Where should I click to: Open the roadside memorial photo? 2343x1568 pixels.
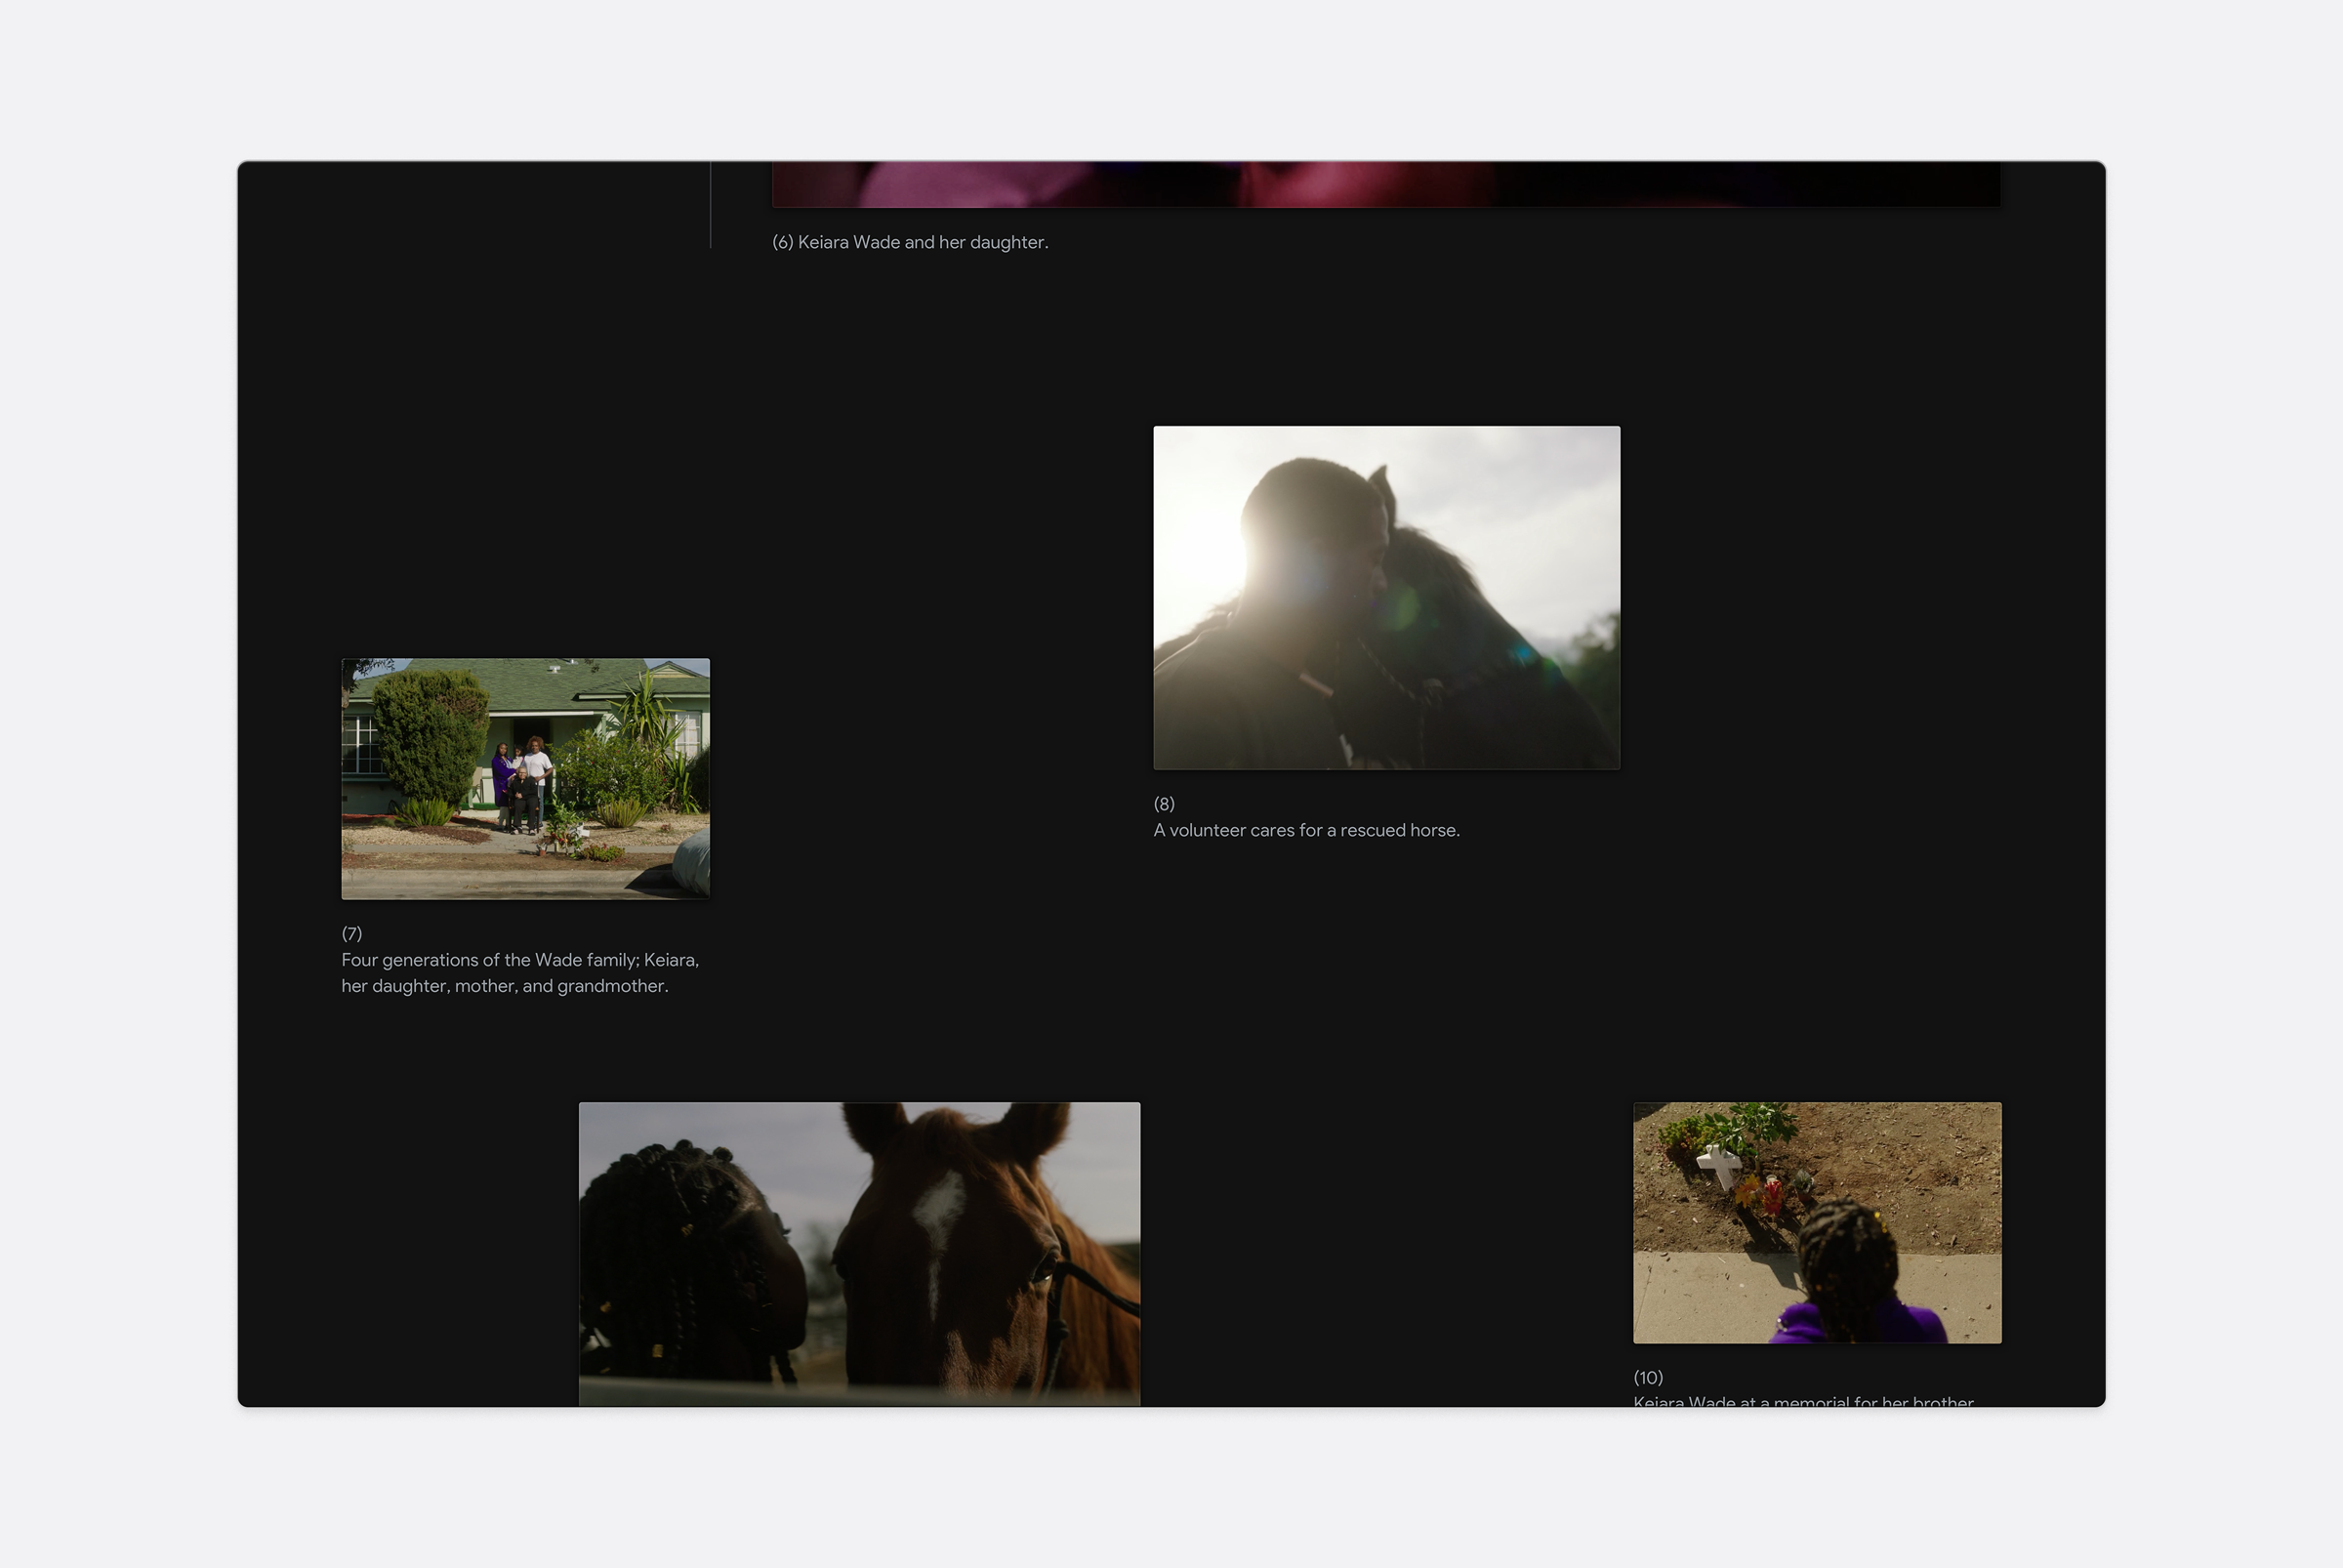[x=1817, y=1222]
